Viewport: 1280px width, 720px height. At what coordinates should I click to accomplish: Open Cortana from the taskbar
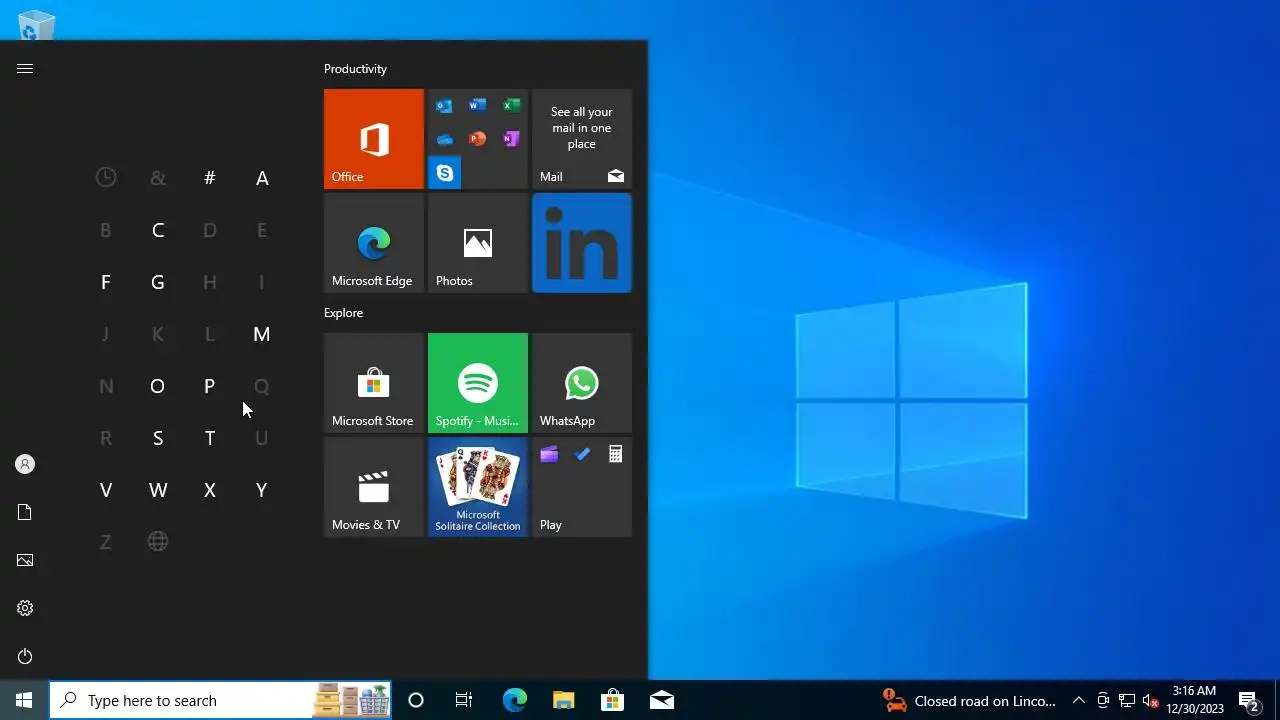pyautogui.click(x=416, y=700)
